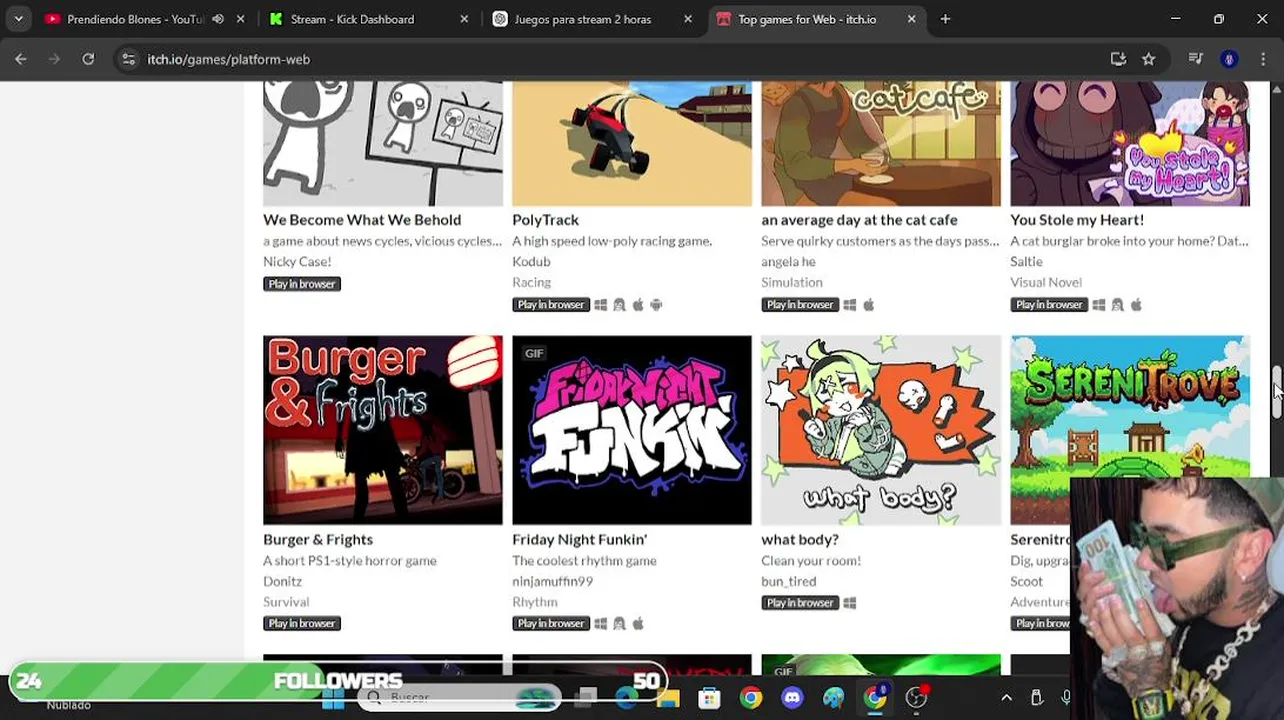Image resolution: width=1284 pixels, height=720 pixels.
Task: Click the macOS icon under Friday Night Funkin'
Action: pos(638,624)
